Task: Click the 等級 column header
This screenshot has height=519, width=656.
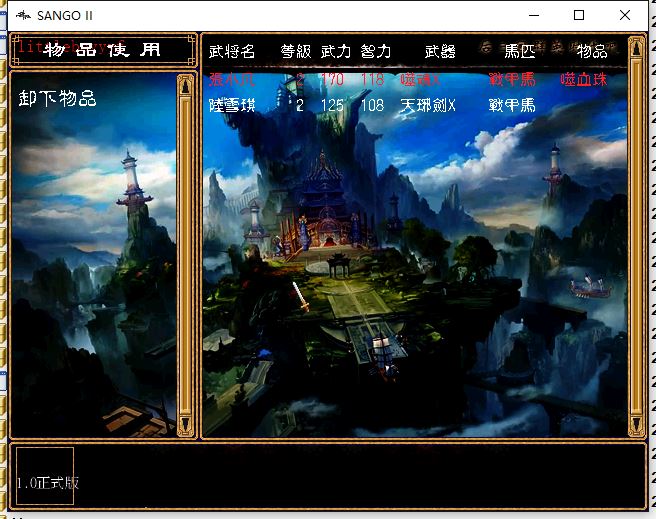Action: point(296,51)
